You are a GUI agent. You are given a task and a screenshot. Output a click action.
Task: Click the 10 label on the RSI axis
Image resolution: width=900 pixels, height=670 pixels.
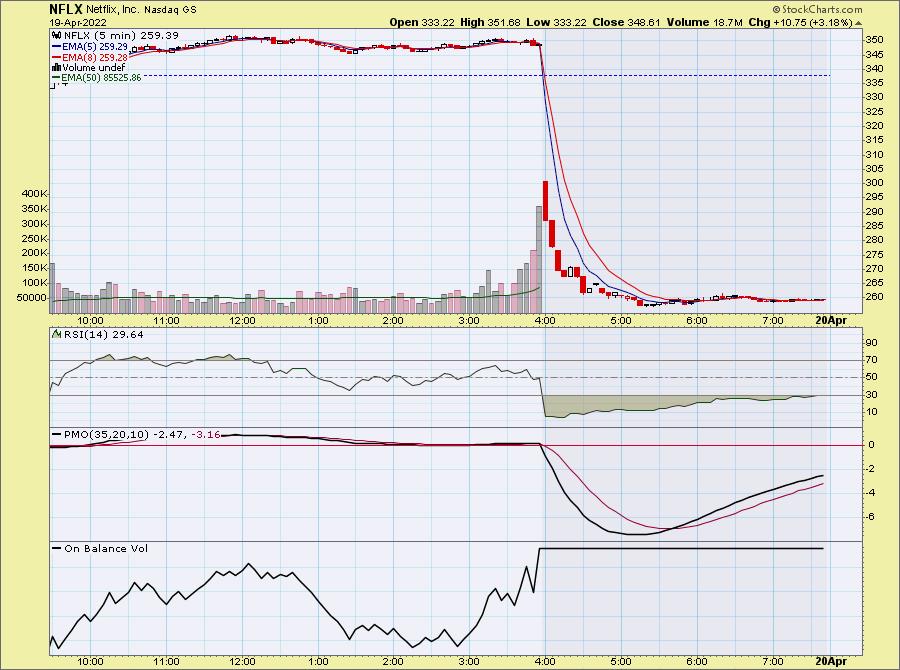pos(871,412)
